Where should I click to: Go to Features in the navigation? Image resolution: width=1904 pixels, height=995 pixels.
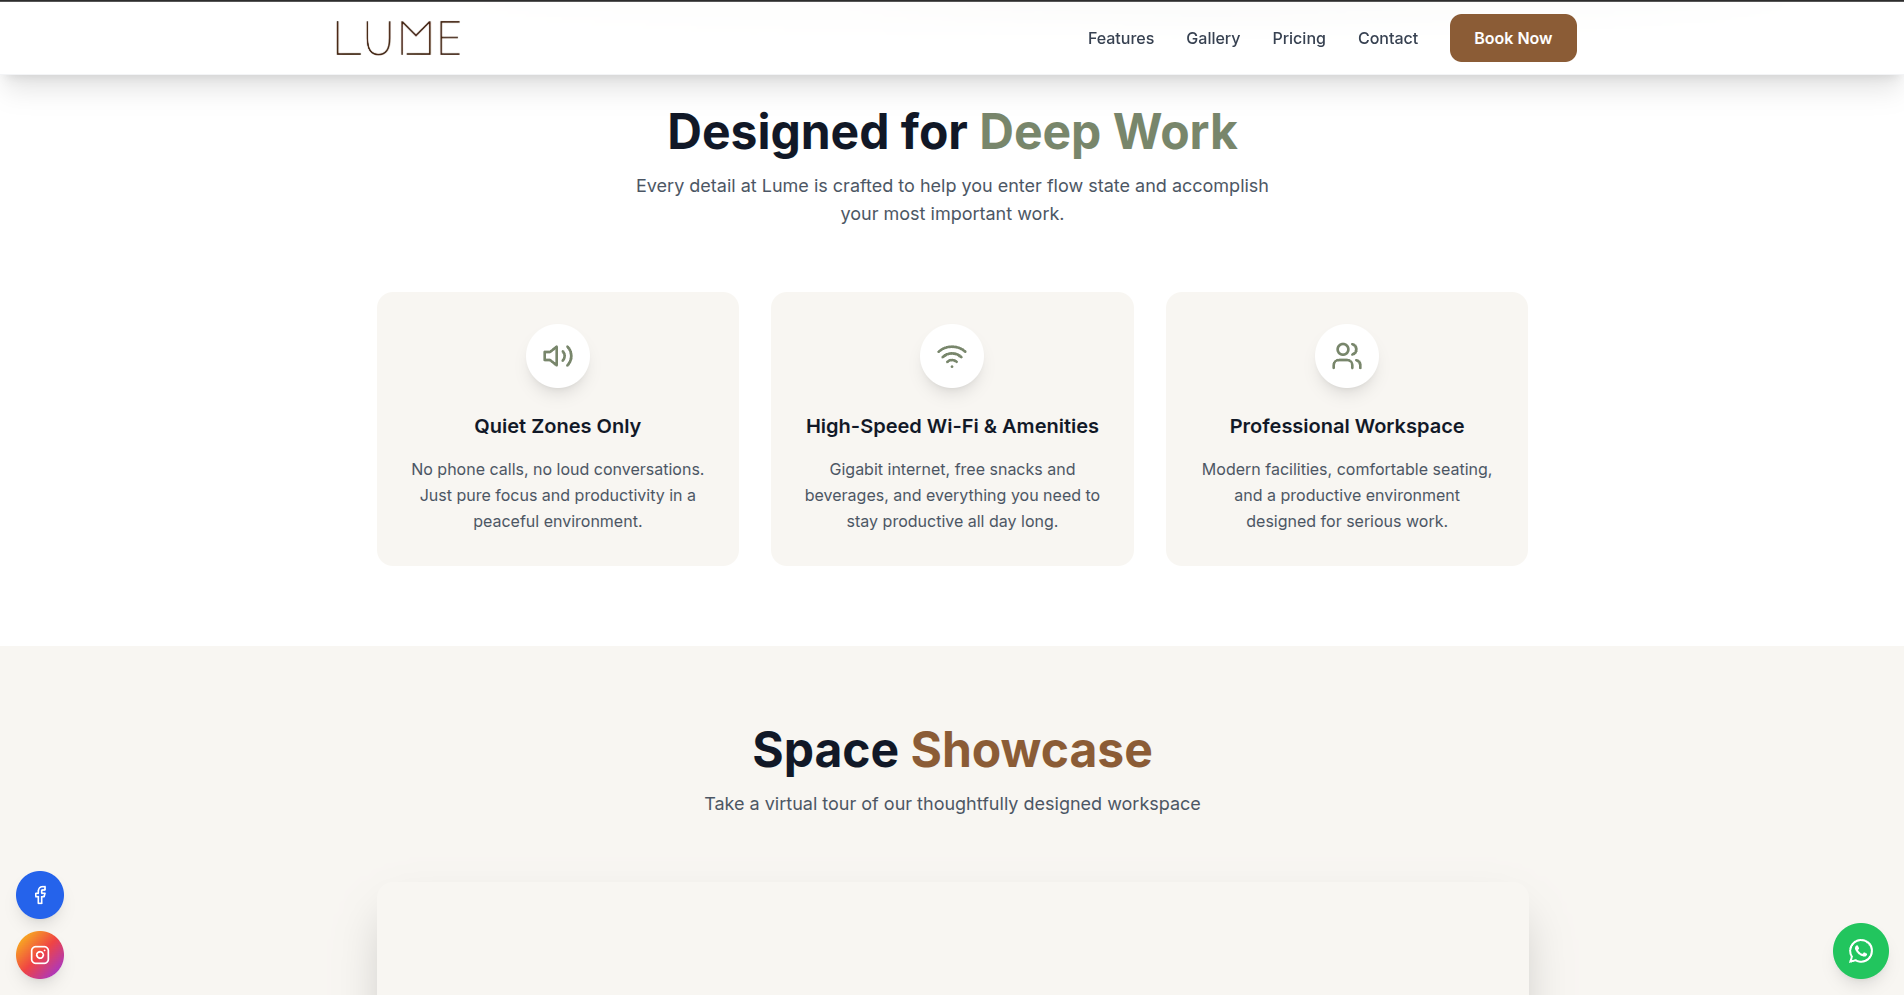(x=1120, y=38)
